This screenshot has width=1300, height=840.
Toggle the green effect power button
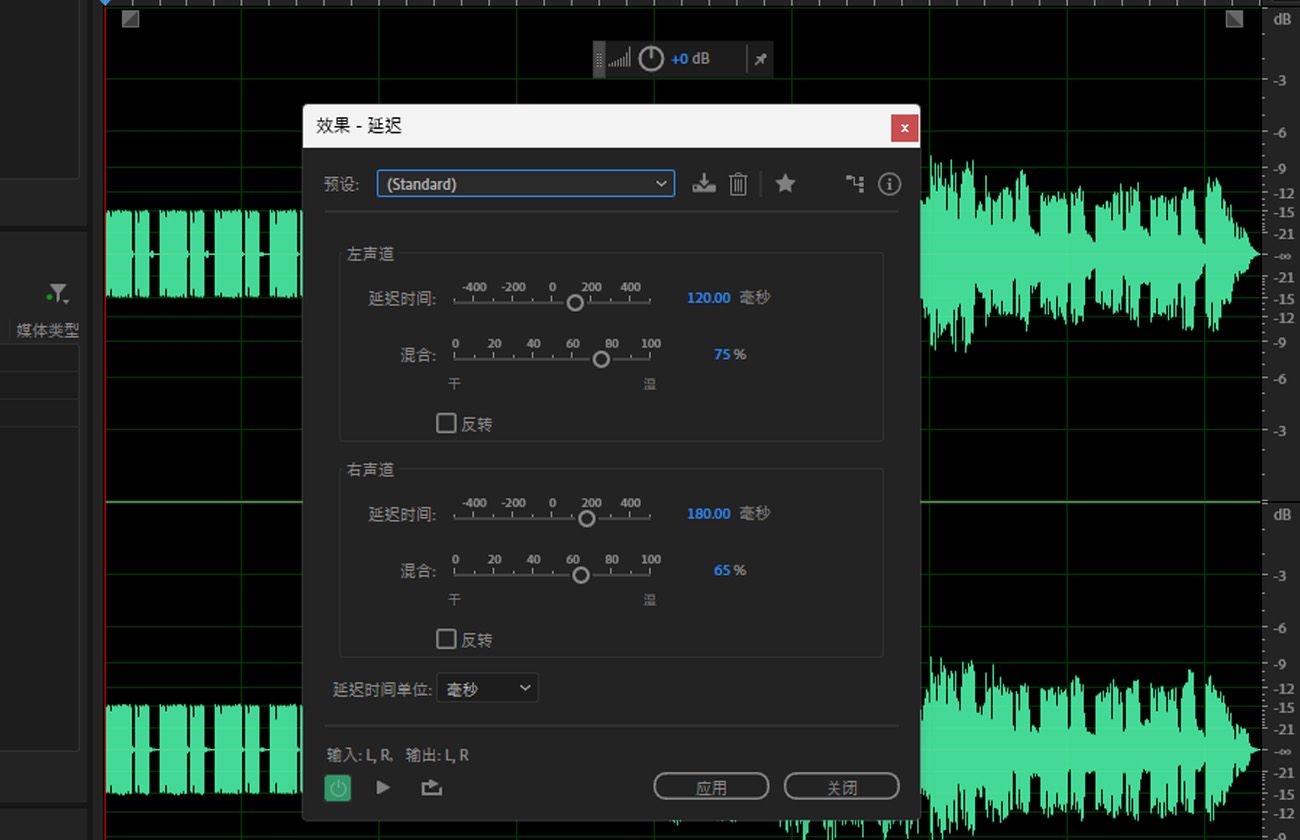tap(338, 788)
